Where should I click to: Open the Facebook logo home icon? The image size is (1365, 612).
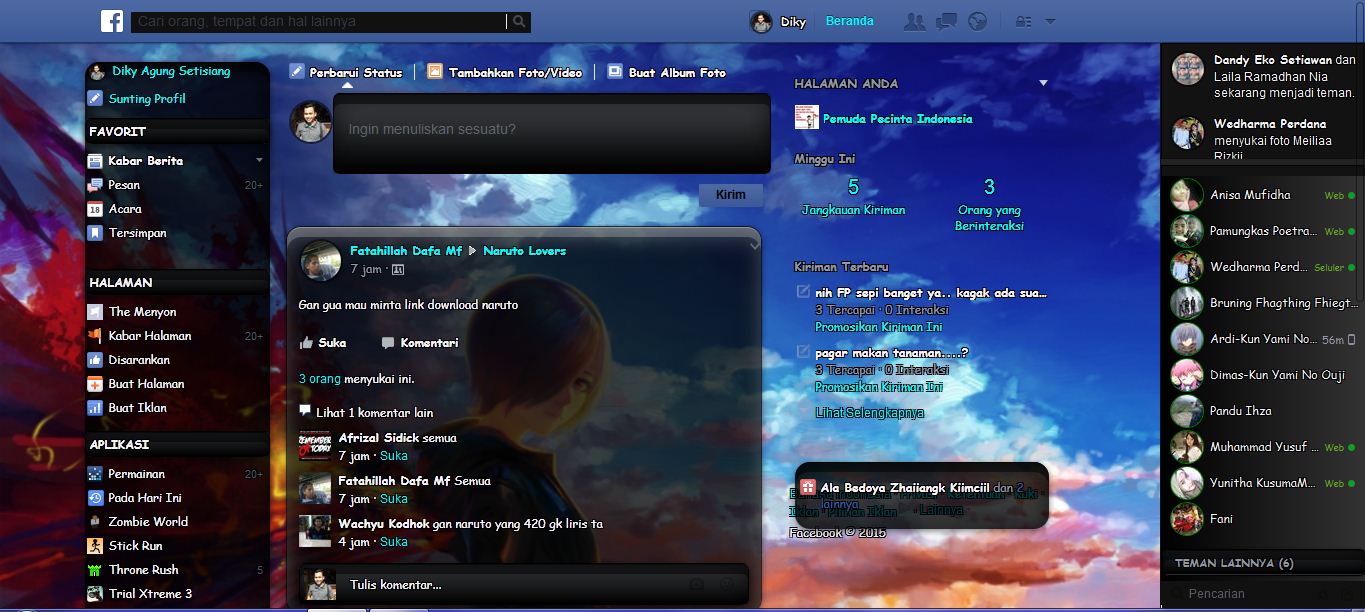tap(111, 21)
